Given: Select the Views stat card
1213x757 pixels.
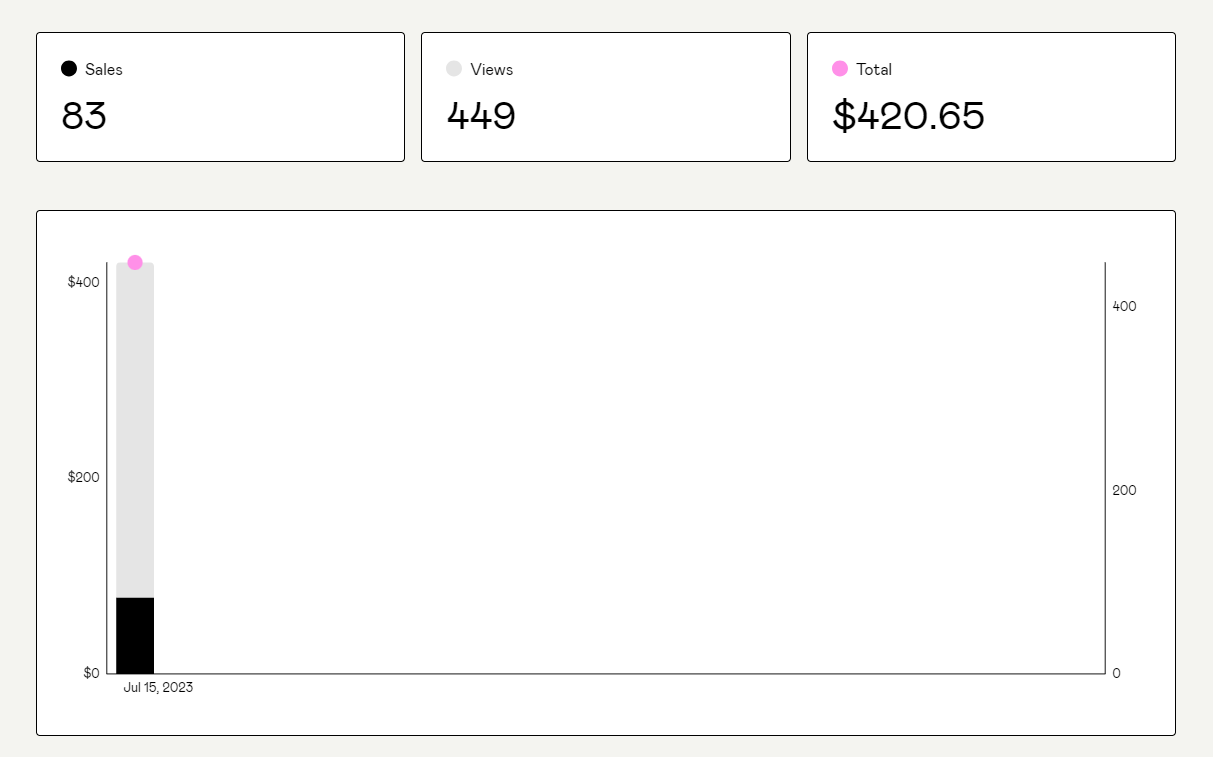Looking at the screenshot, I should [605, 96].
